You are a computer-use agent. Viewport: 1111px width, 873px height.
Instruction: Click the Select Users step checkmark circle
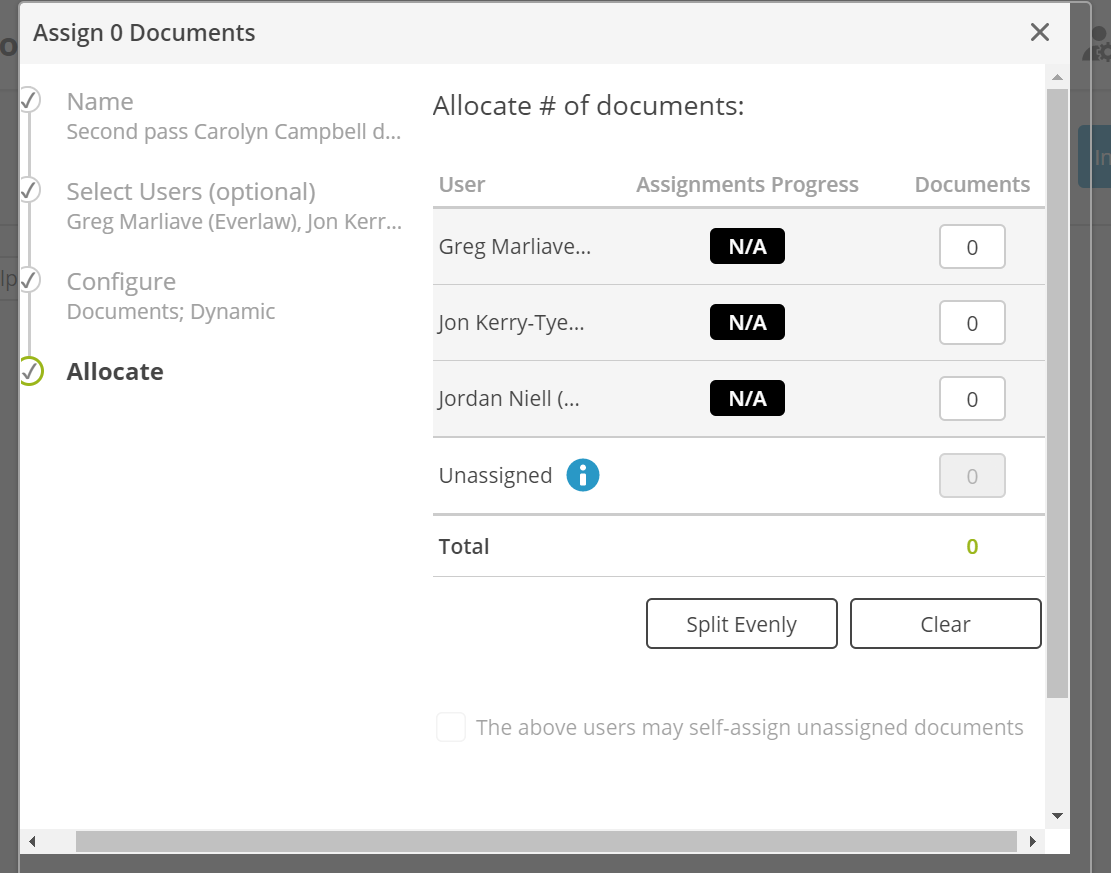(x=28, y=190)
